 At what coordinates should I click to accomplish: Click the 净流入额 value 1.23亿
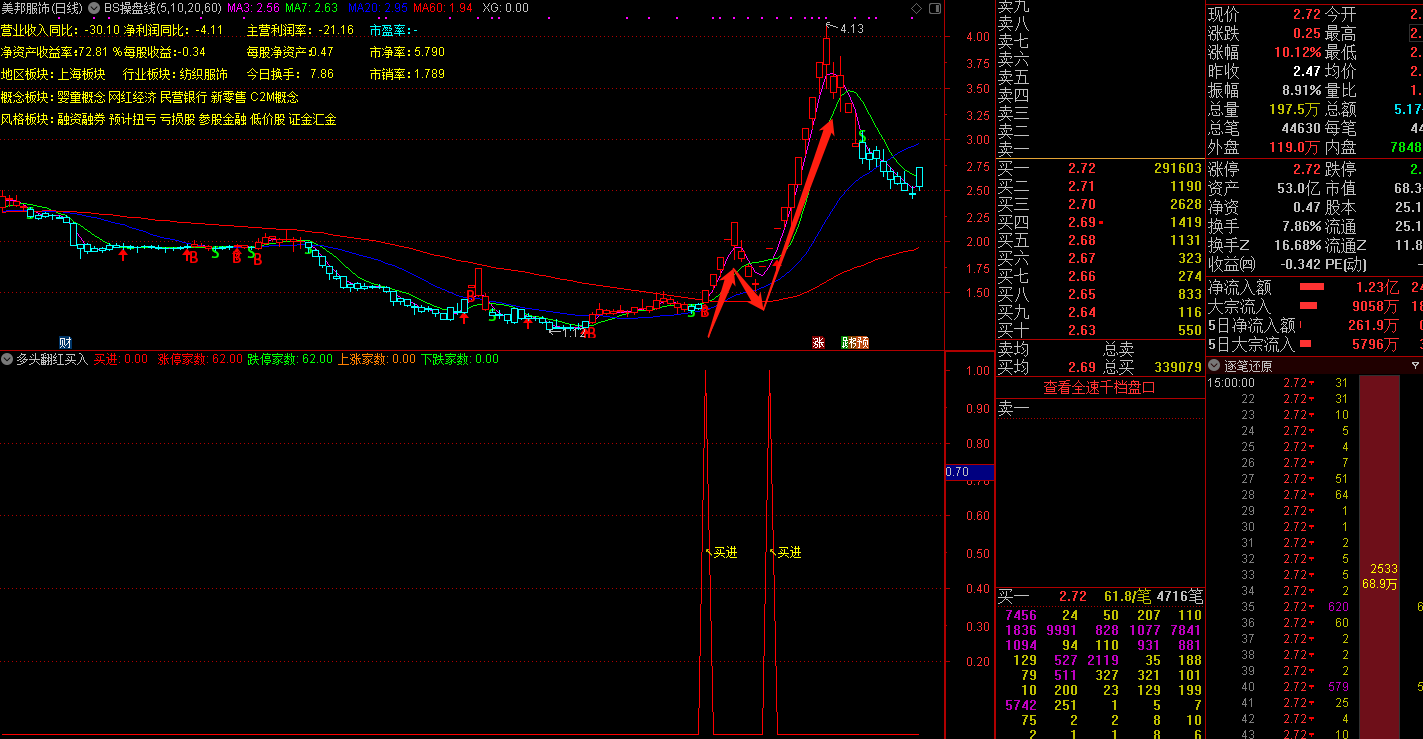[1378, 287]
